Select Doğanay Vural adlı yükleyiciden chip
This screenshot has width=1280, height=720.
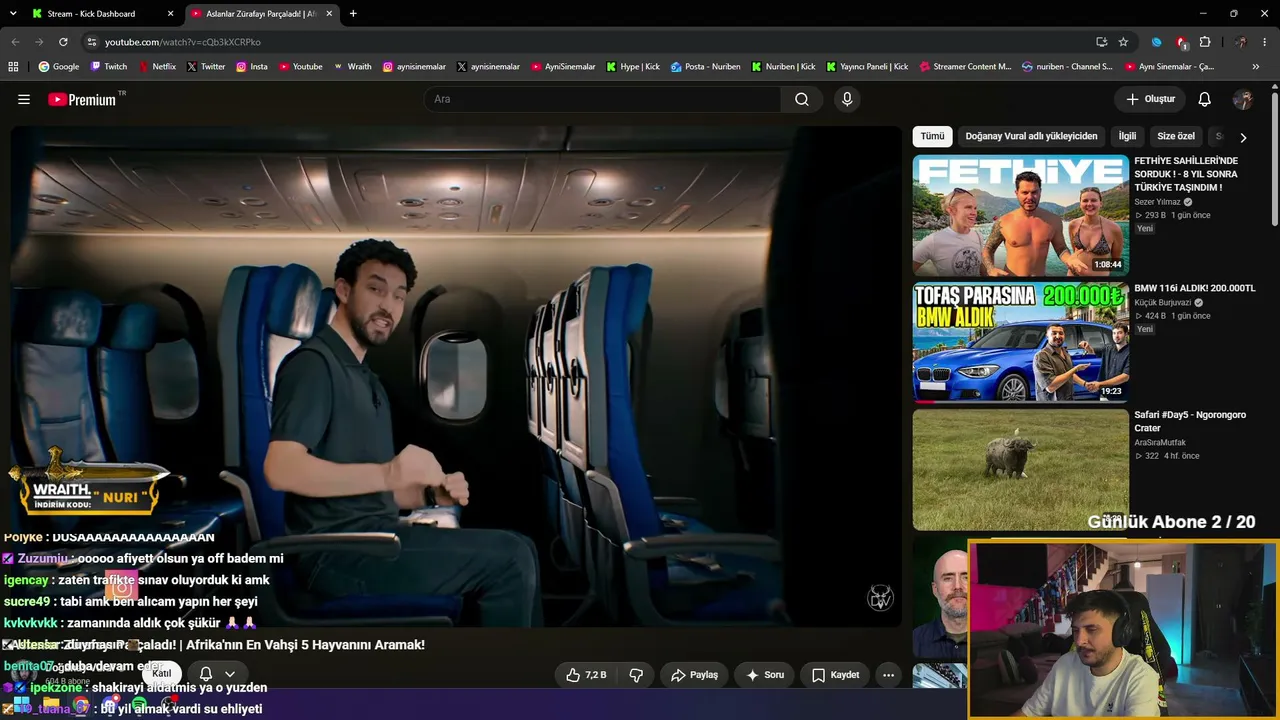coord(1031,136)
